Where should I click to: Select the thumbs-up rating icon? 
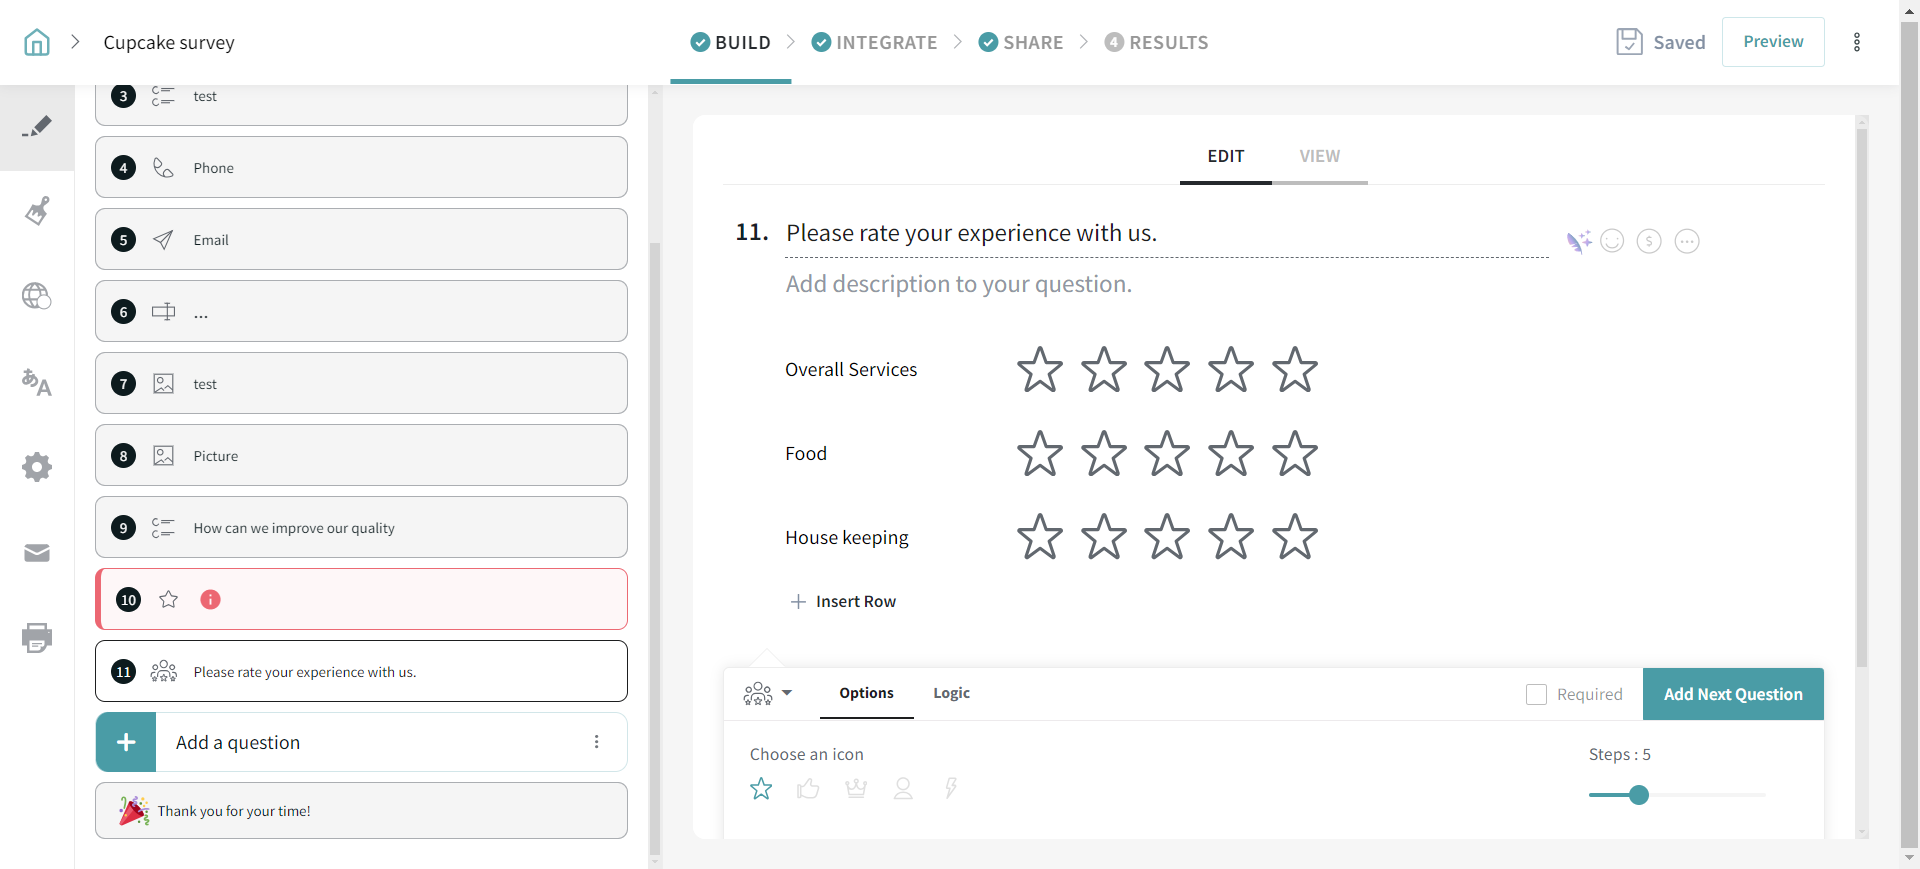click(808, 789)
